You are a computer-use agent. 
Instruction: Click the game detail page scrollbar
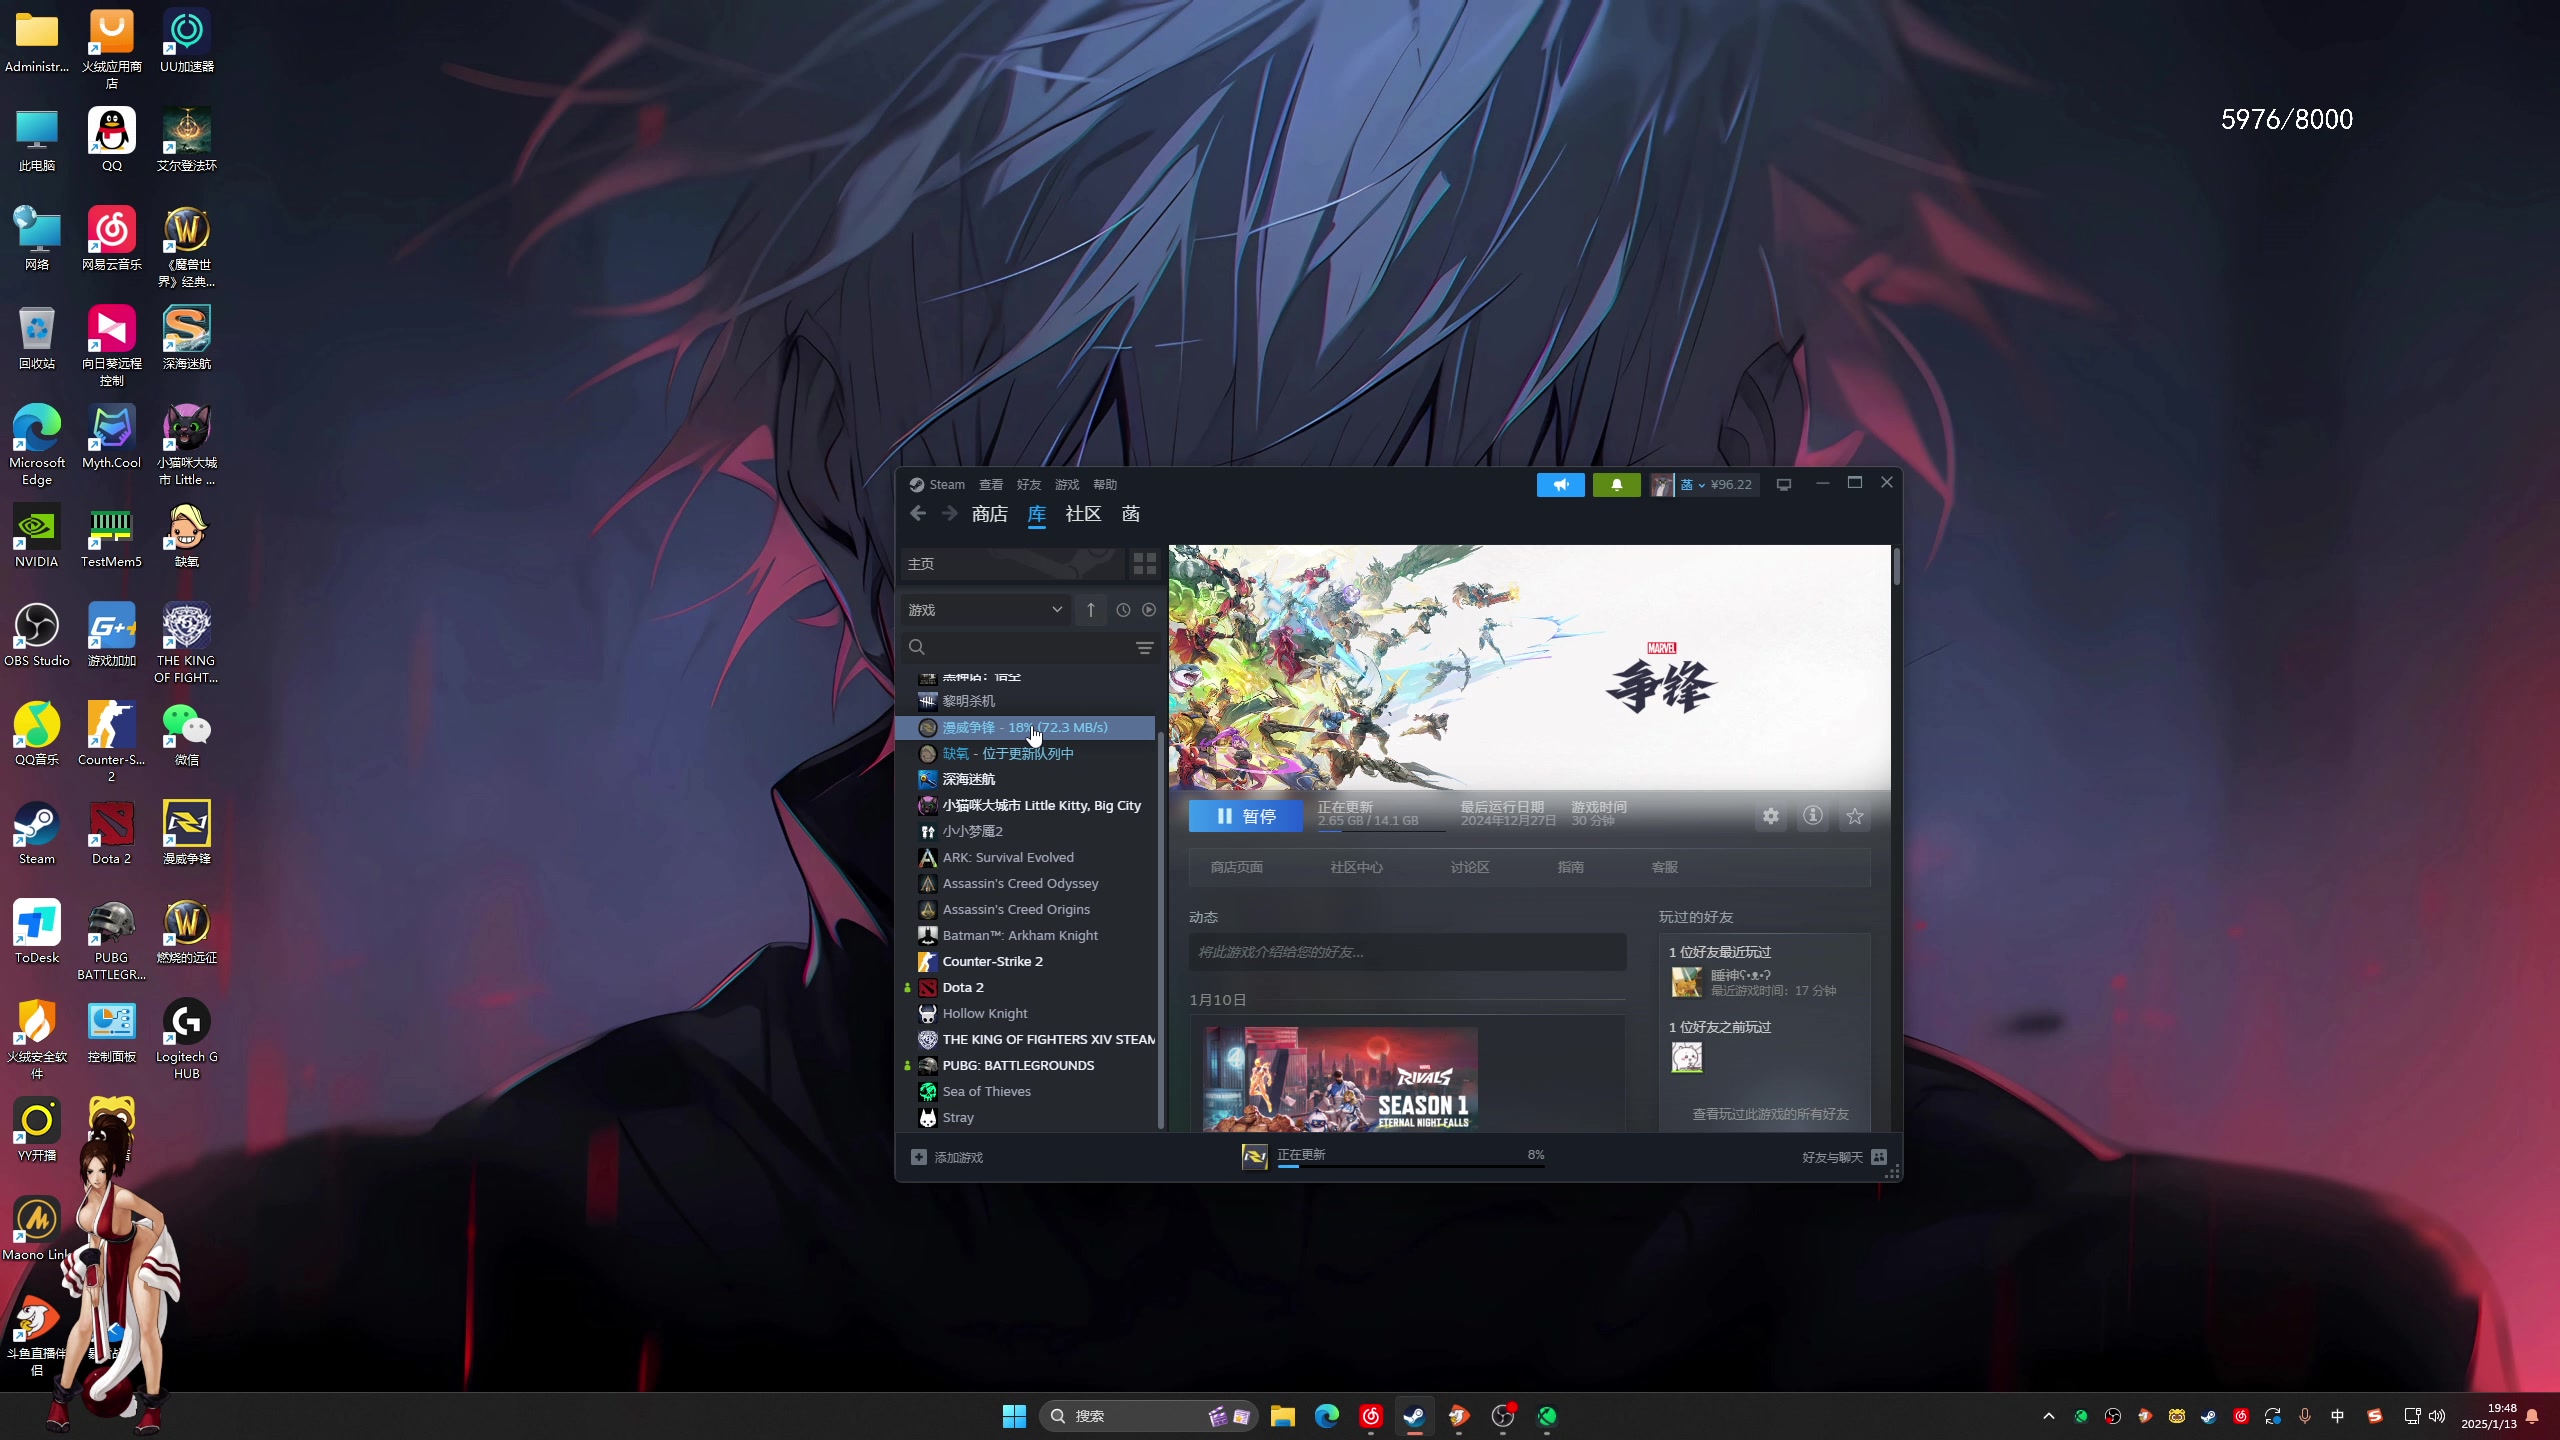(x=1896, y=568)
